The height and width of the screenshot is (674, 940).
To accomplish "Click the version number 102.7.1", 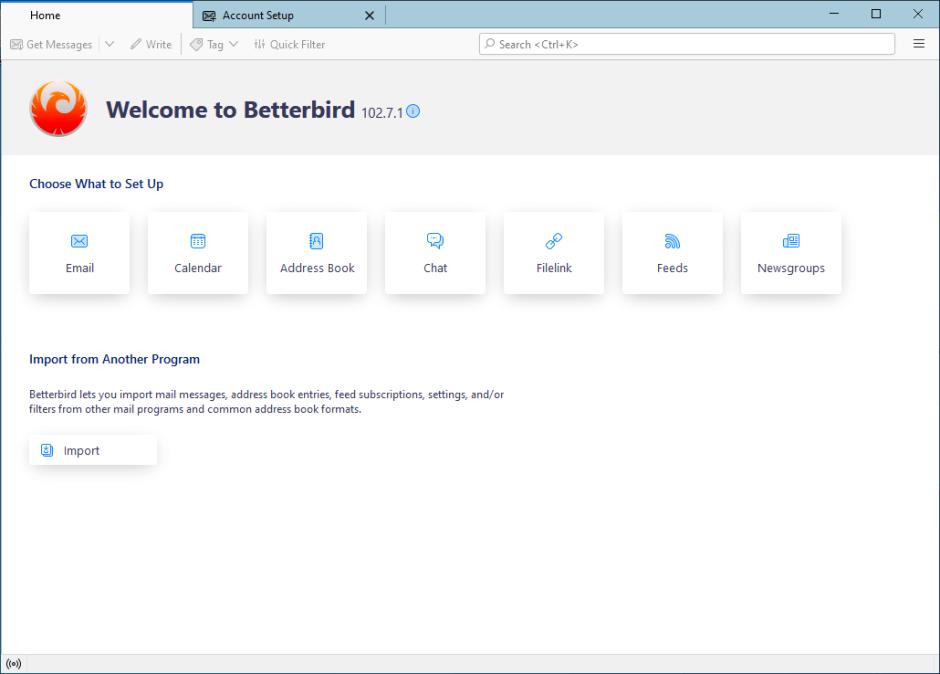I will (x=382, y=113).
